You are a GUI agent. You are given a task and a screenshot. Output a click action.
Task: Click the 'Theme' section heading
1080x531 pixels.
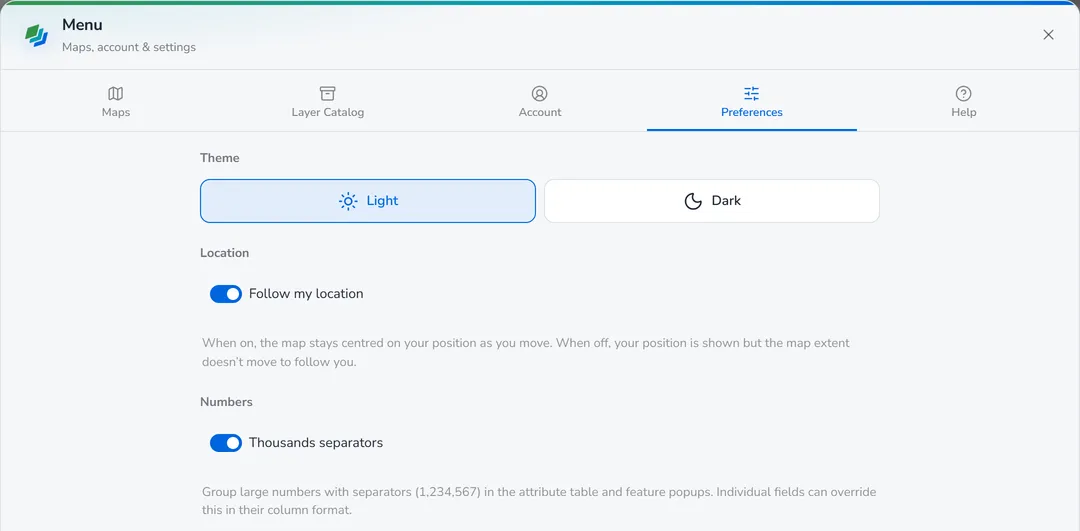tap(220, 158)
